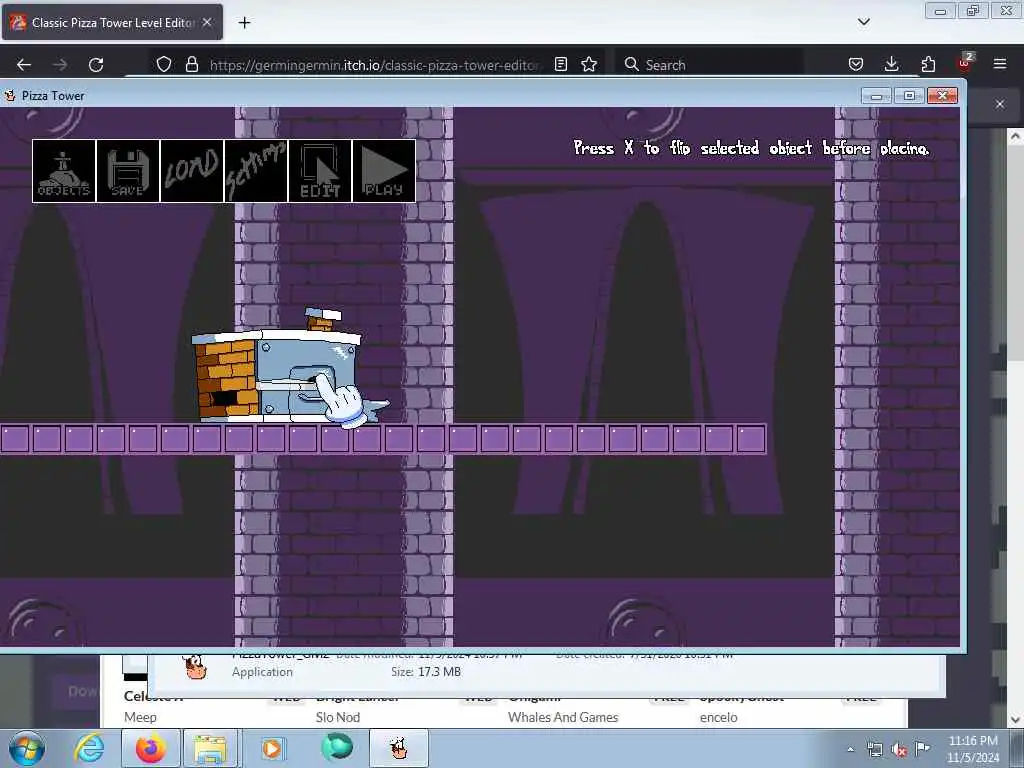The image size is (1024, 768).
Task: Open the red extension icon with badge
Action: [x=965, y=63]
